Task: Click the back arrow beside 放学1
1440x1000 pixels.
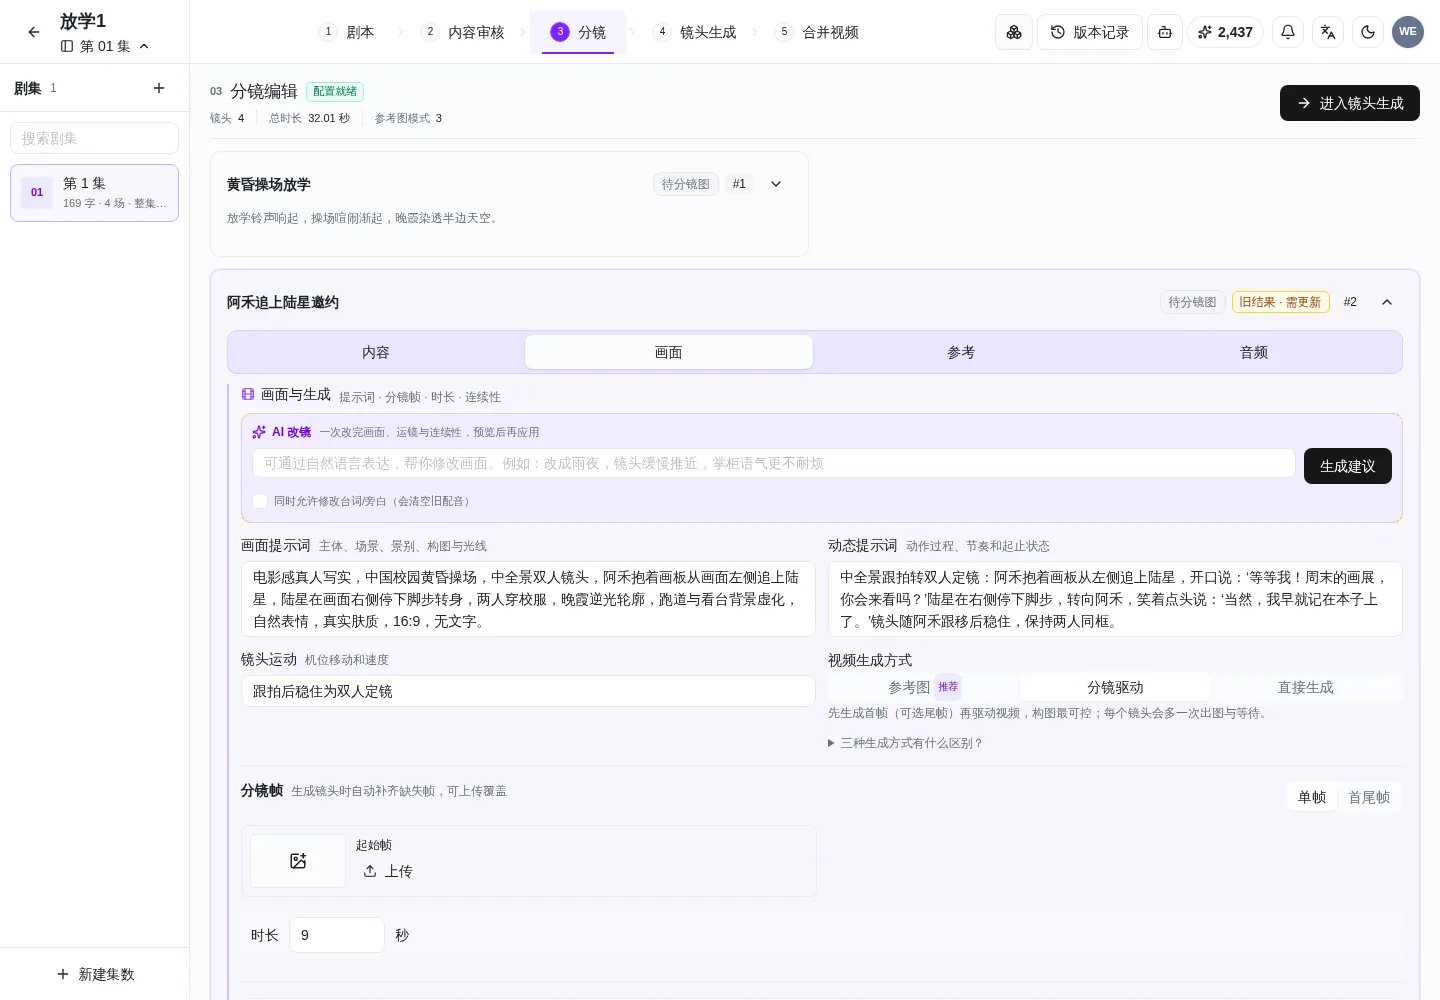Action: [x=34, y=32]
